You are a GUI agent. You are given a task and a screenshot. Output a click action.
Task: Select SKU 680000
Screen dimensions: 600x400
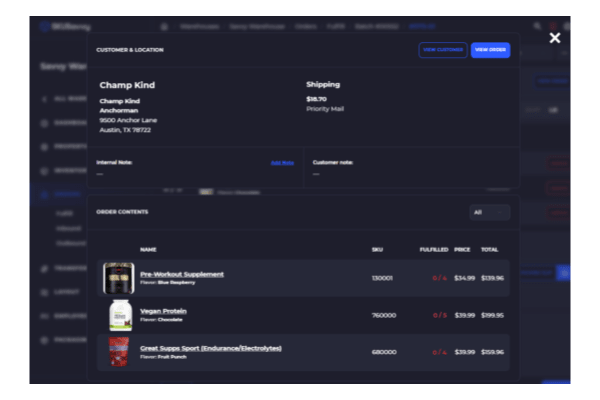(384, 352)
